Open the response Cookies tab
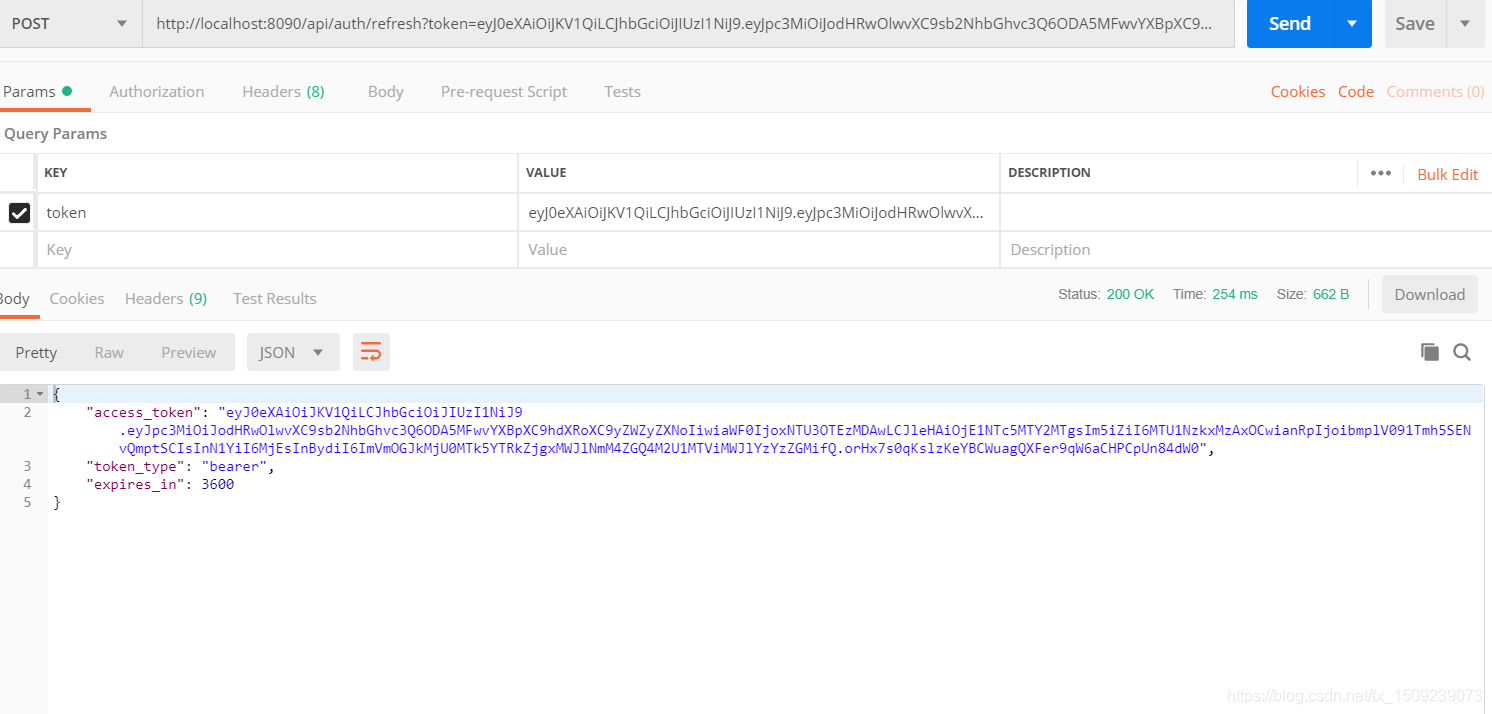1492x714 pixels. pos(77,298)
